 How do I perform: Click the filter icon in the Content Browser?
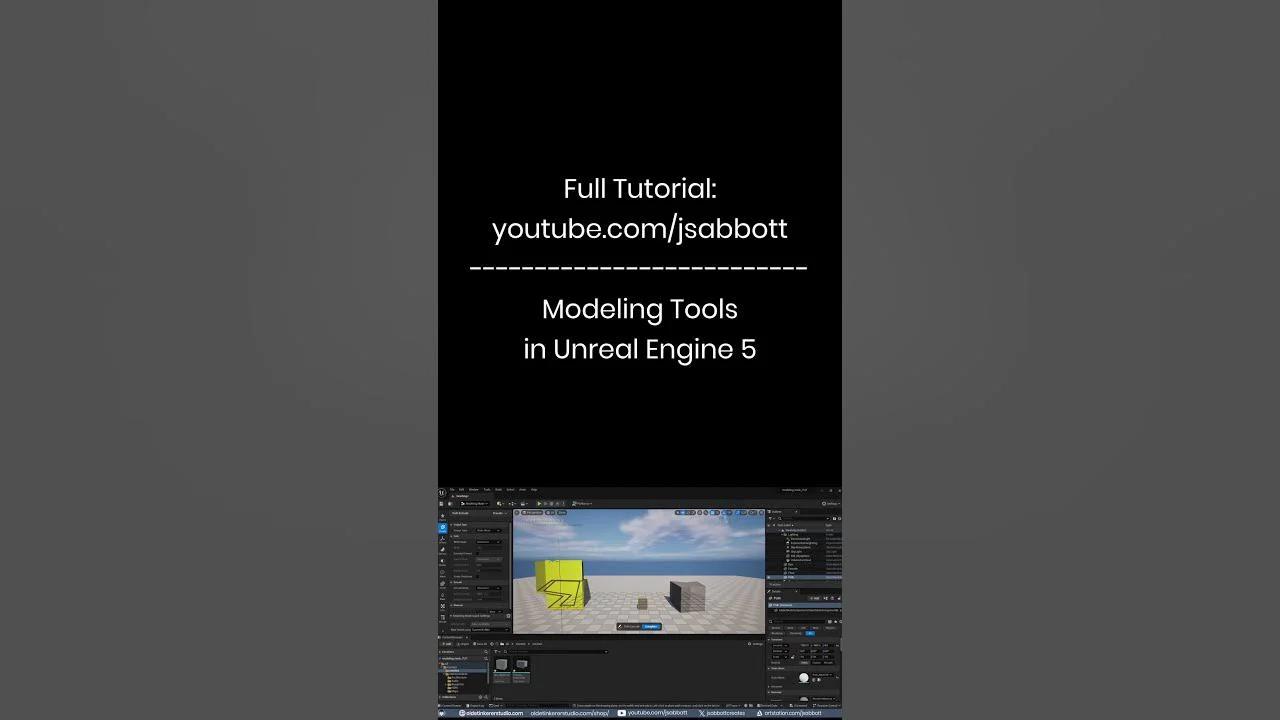pyautogui.click(x=497, y=652)
